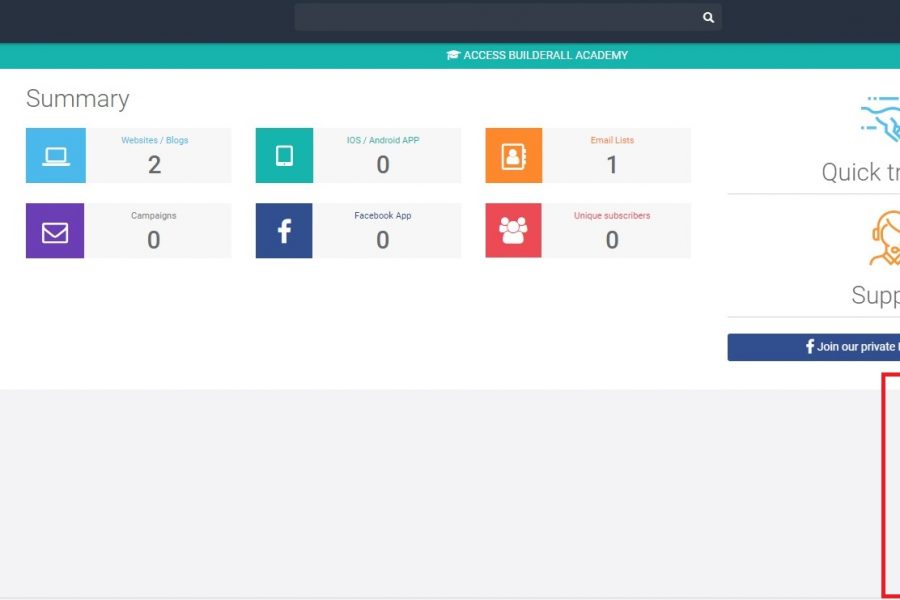Open the Access Builderall Academy link
This screenshot has width=900, height=600.
[x=537, y=55]
